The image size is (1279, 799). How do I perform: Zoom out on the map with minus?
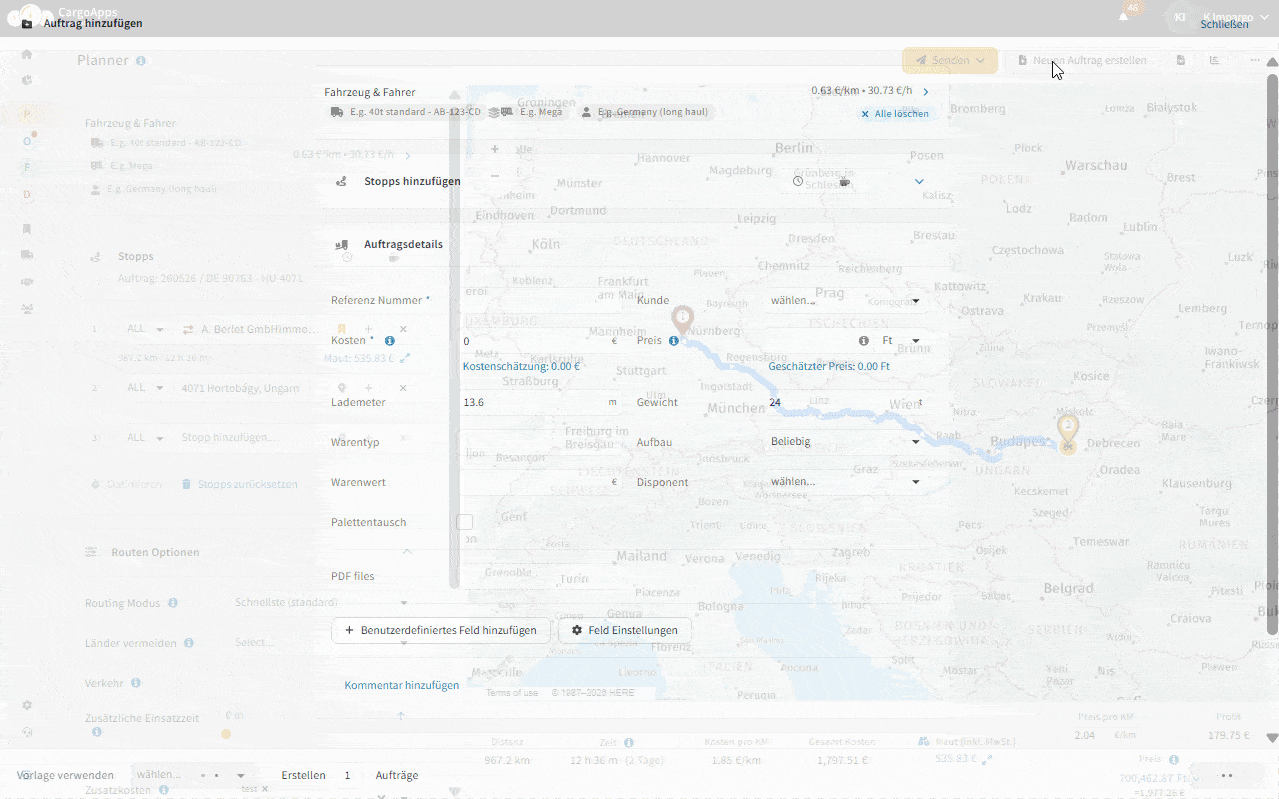coord(495,176)
